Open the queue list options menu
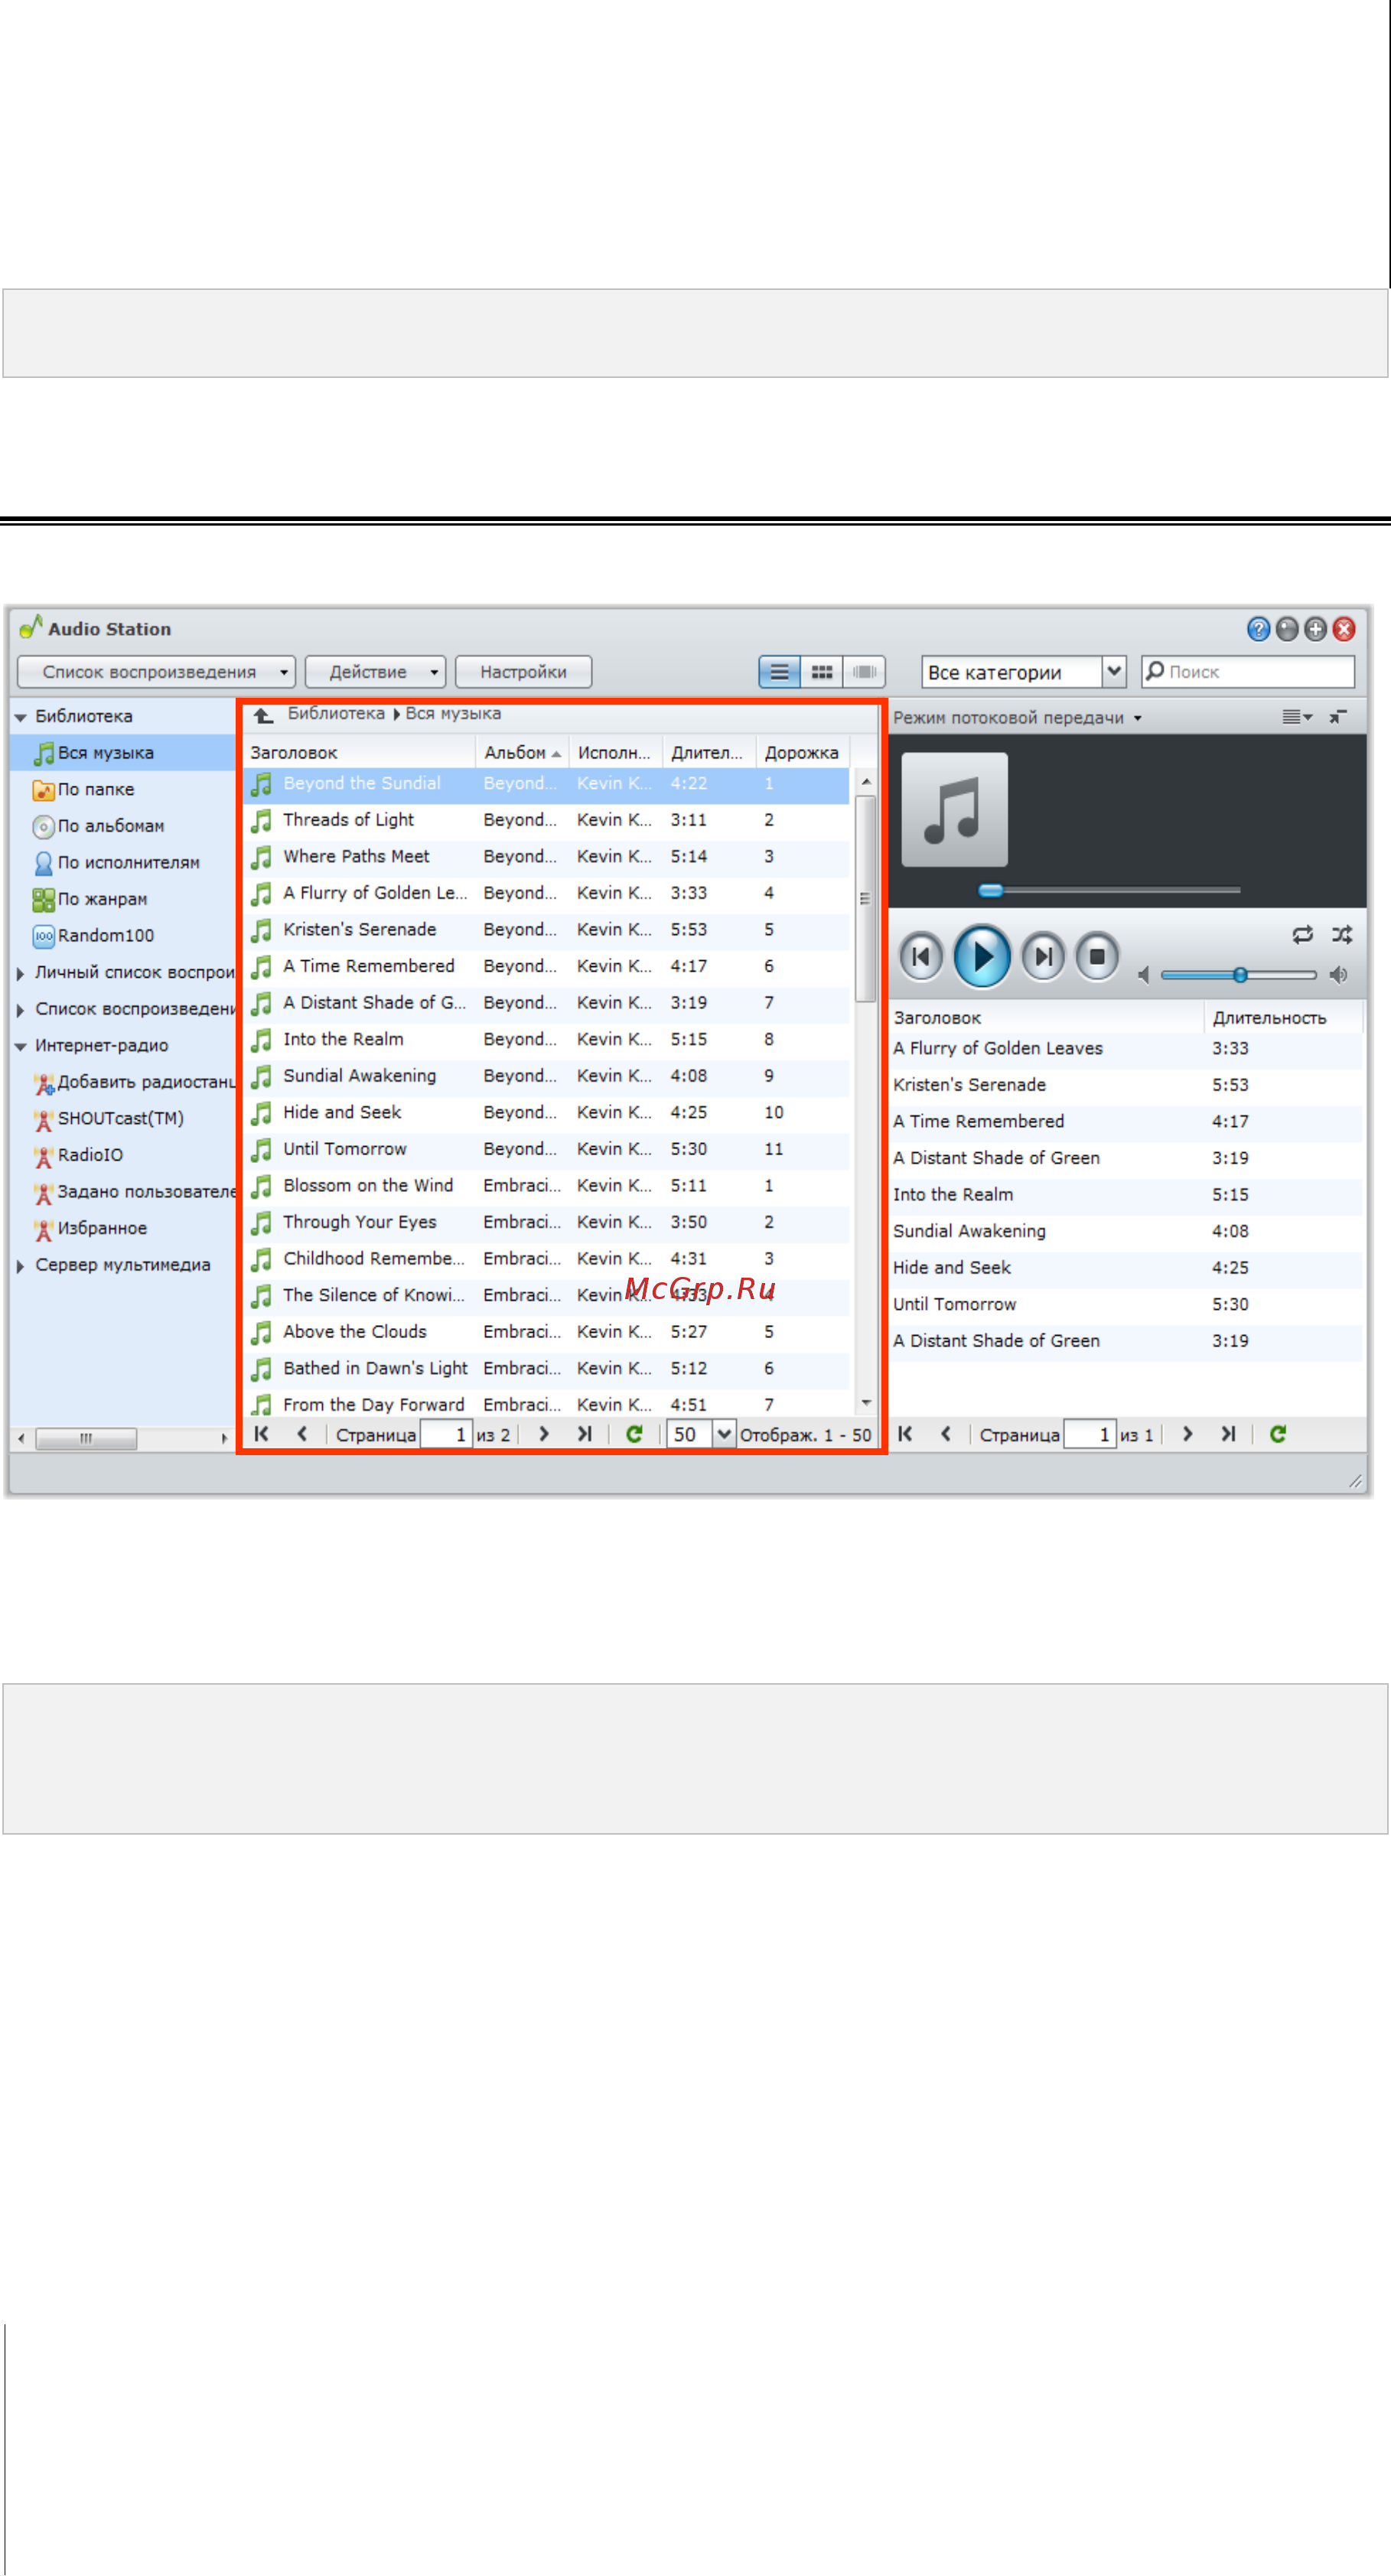This screenshot has width=1391, height=2576. [x=1297, y=717]
